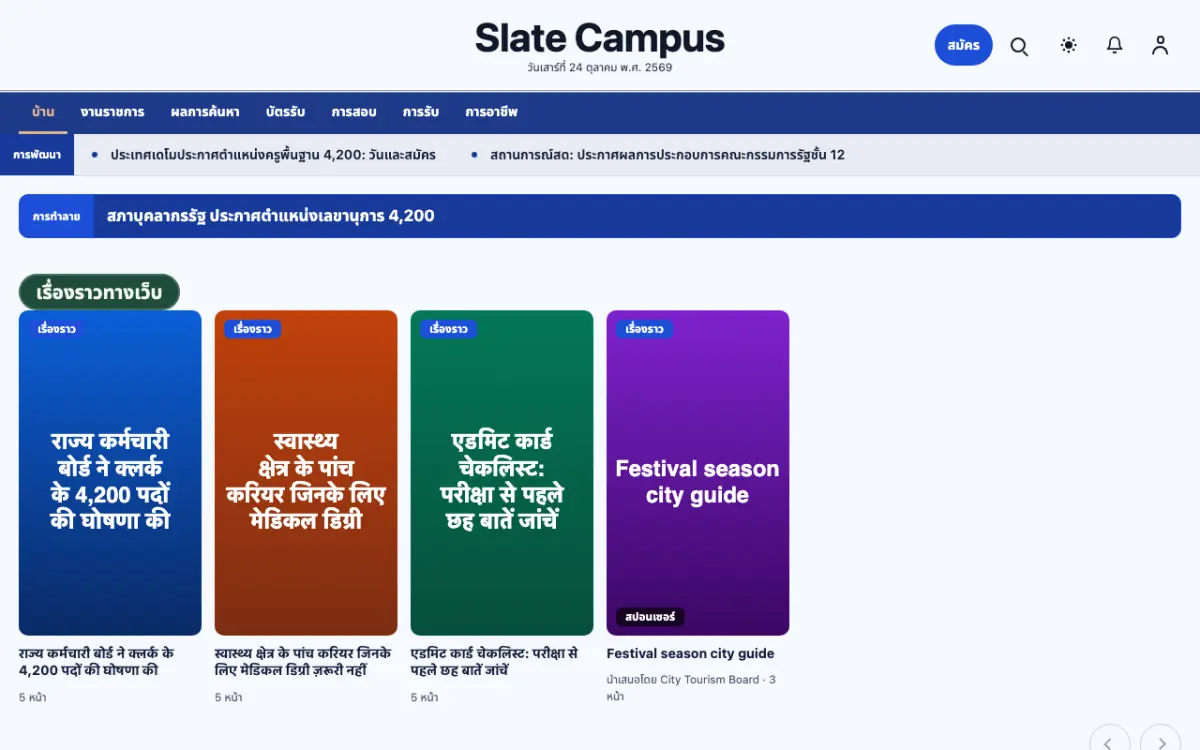The height and width of the screenshot is (750, 1200).
Task: Open breaking headline about เลขานุการ 4,200
Action: (271, 216)
